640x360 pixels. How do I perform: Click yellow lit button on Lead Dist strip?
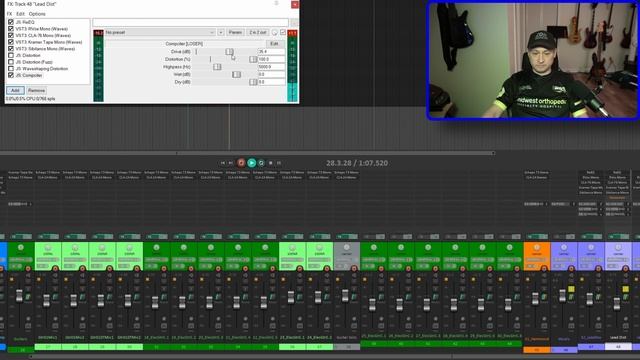click(x=625, y=289)
